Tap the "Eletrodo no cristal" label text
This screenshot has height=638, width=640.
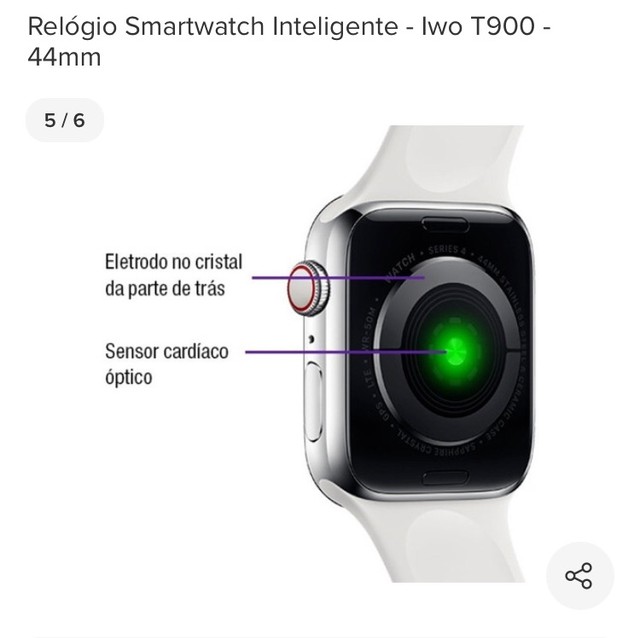tap(174, 262)
